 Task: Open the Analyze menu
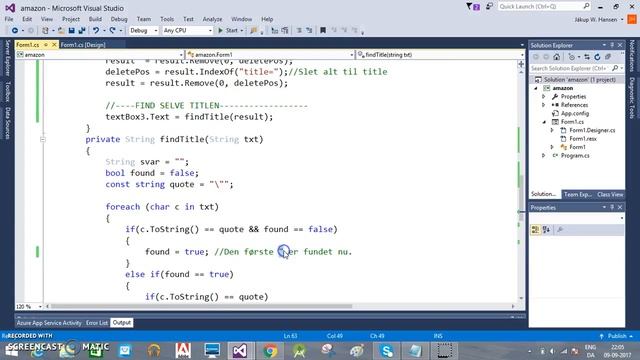pos(212,19)
